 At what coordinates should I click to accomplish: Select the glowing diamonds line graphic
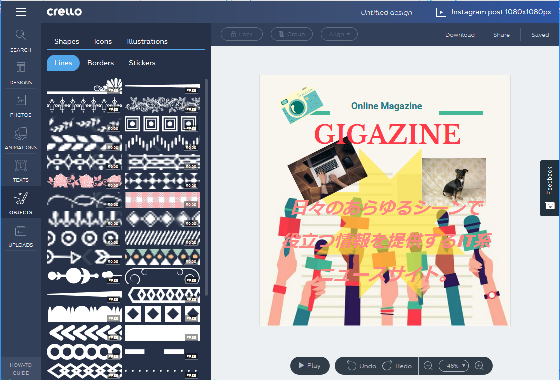coord(162,219)
